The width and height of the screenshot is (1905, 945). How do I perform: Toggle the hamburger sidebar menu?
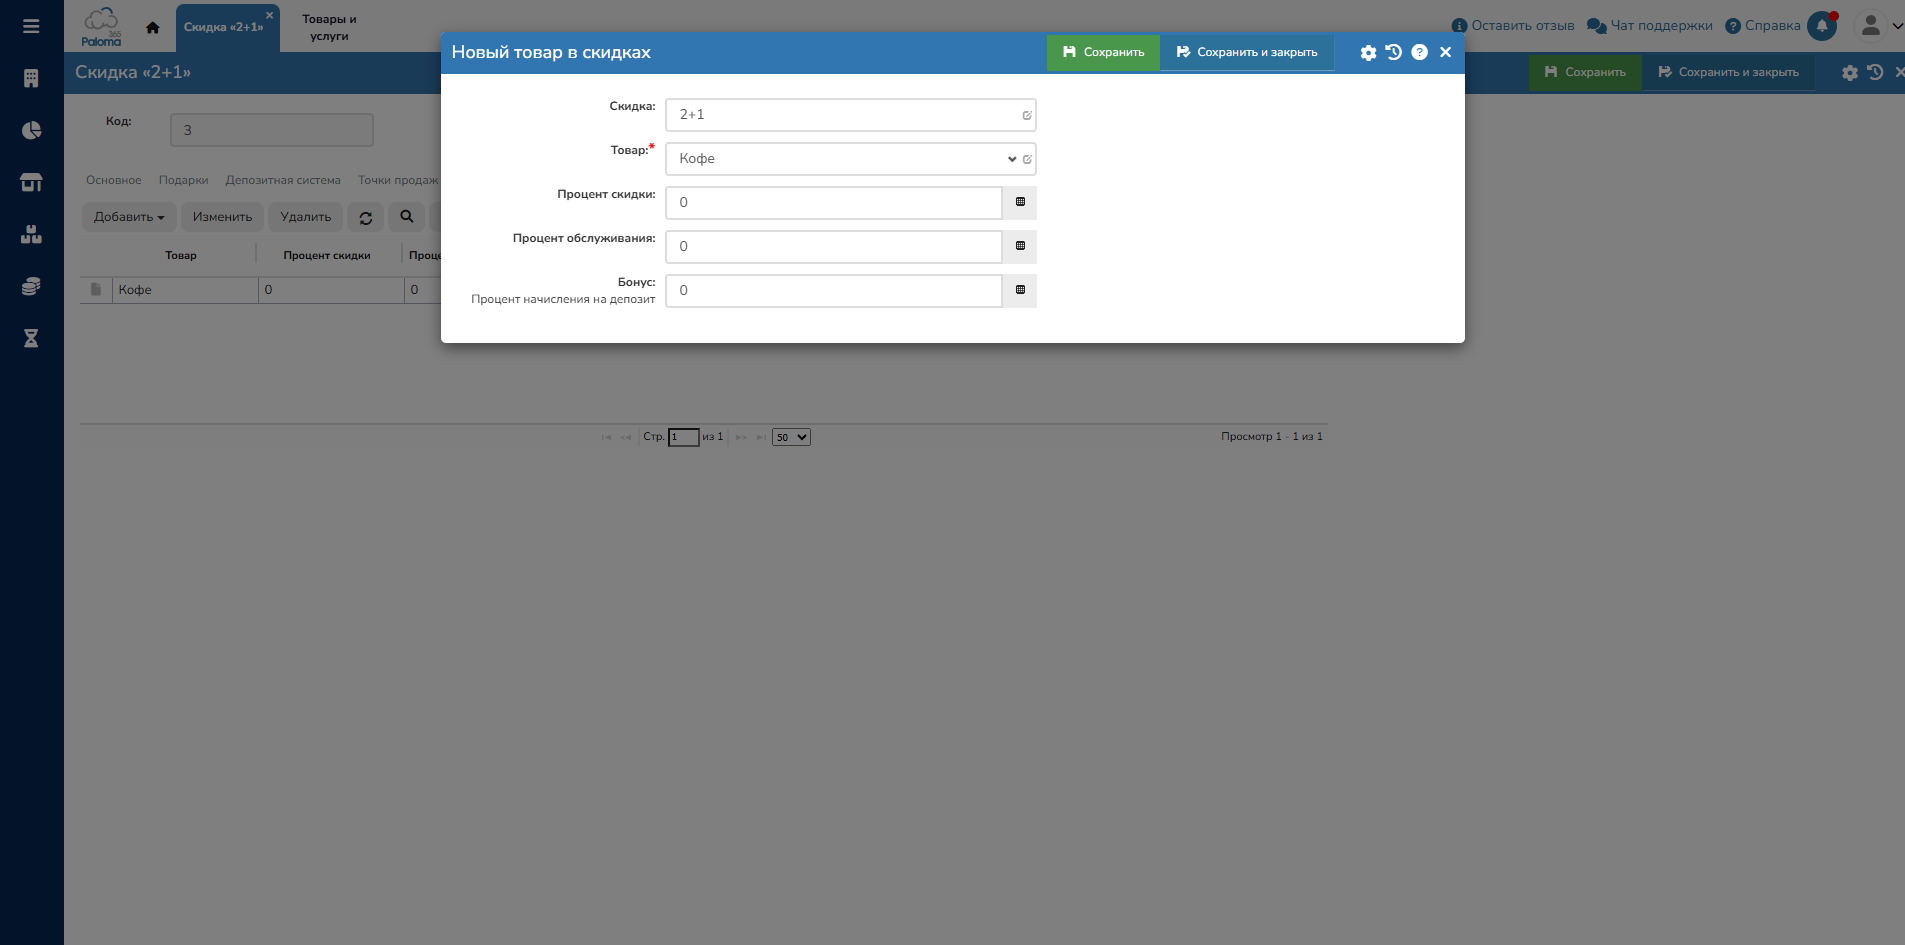pyautogui.click(x=31, y=26)
